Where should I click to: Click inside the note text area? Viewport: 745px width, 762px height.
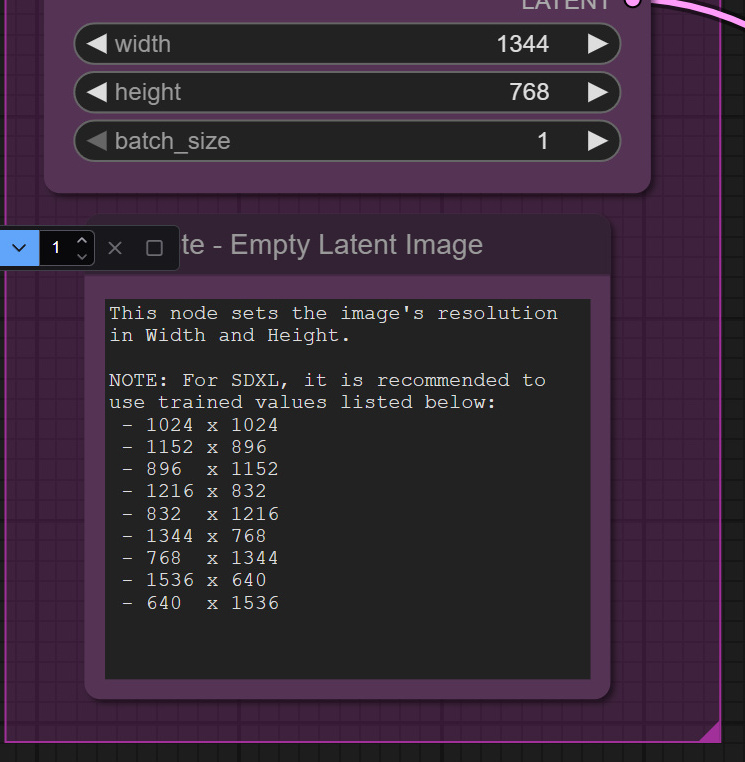pos(347,489)
